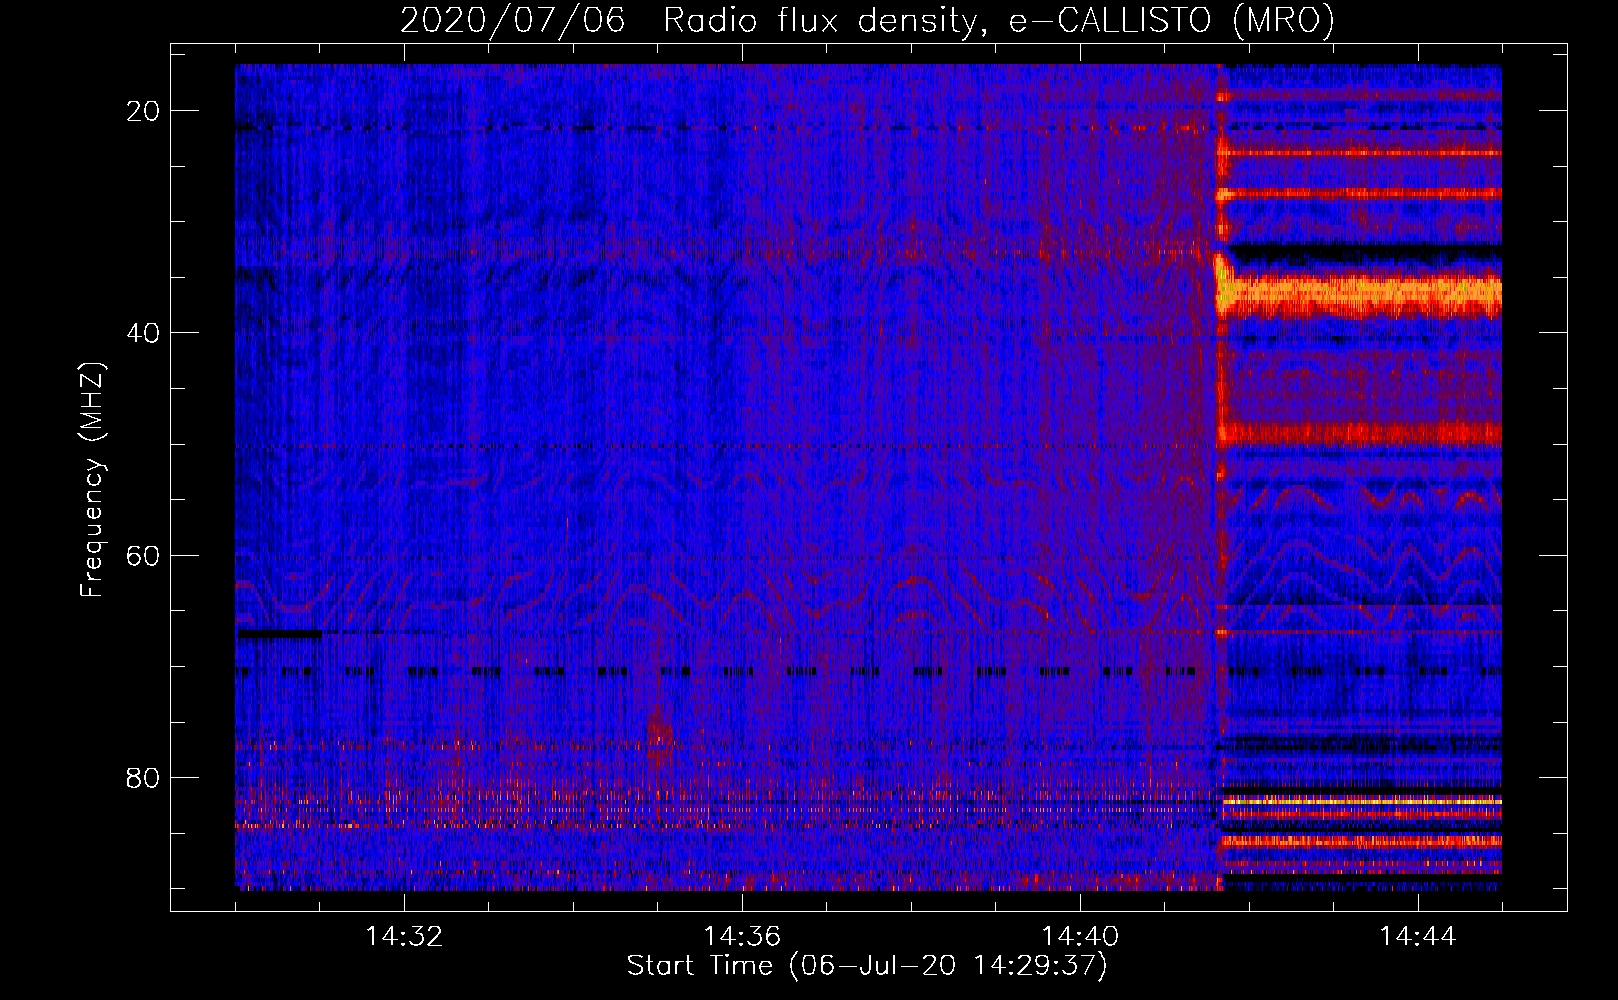The width and height of the screenshot is (1618, 1000).
Task: Click the frequency tick label '80'
Action: 144,777
